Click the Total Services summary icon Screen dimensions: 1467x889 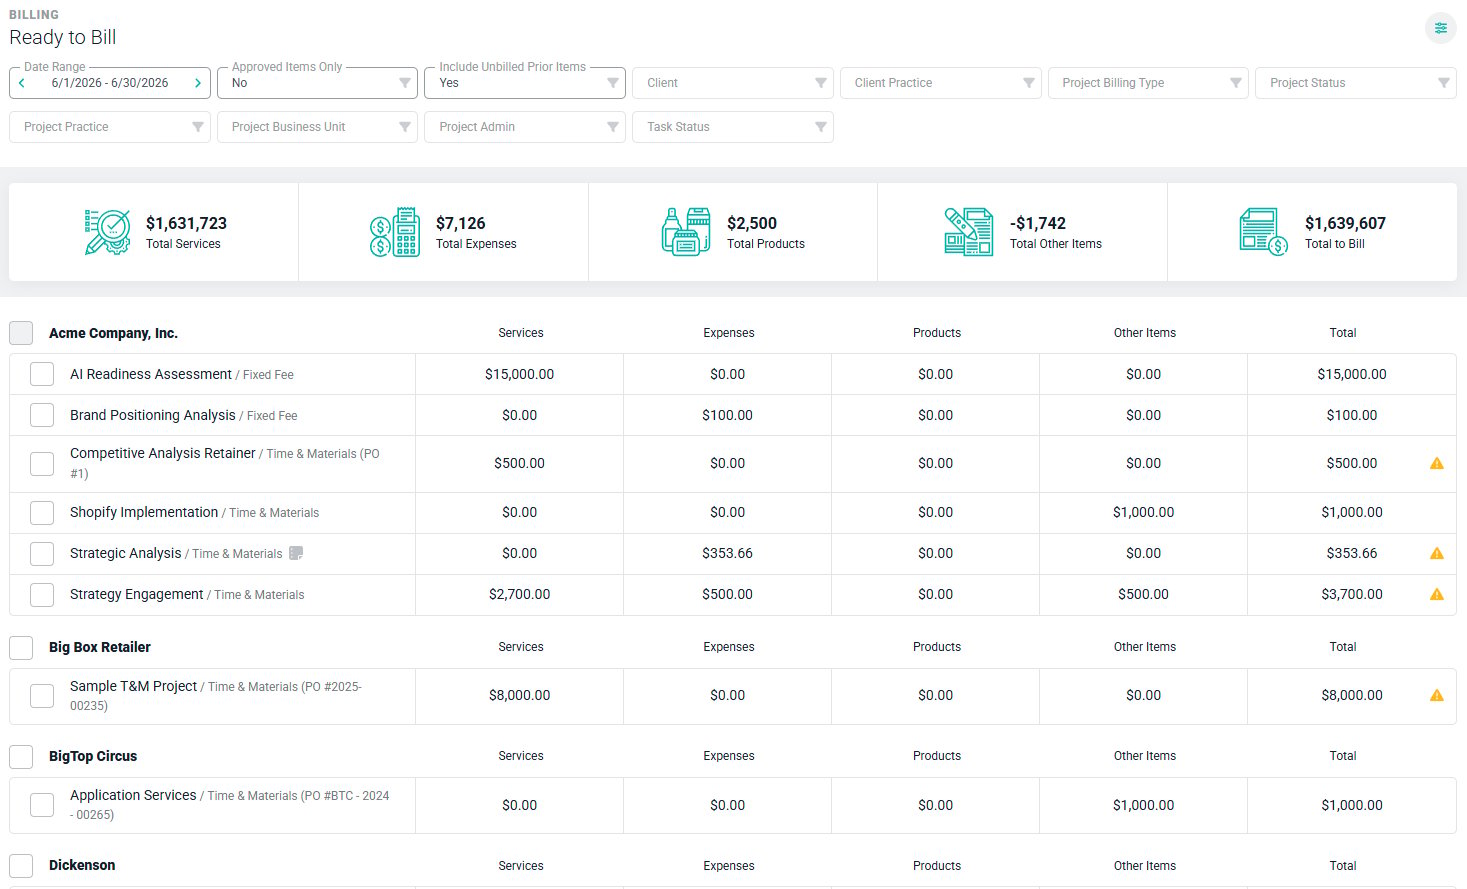[x=107, y=232]
